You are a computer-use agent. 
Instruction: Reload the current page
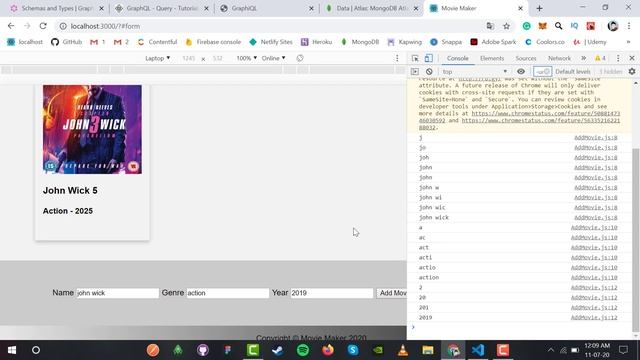click(43, 26)
